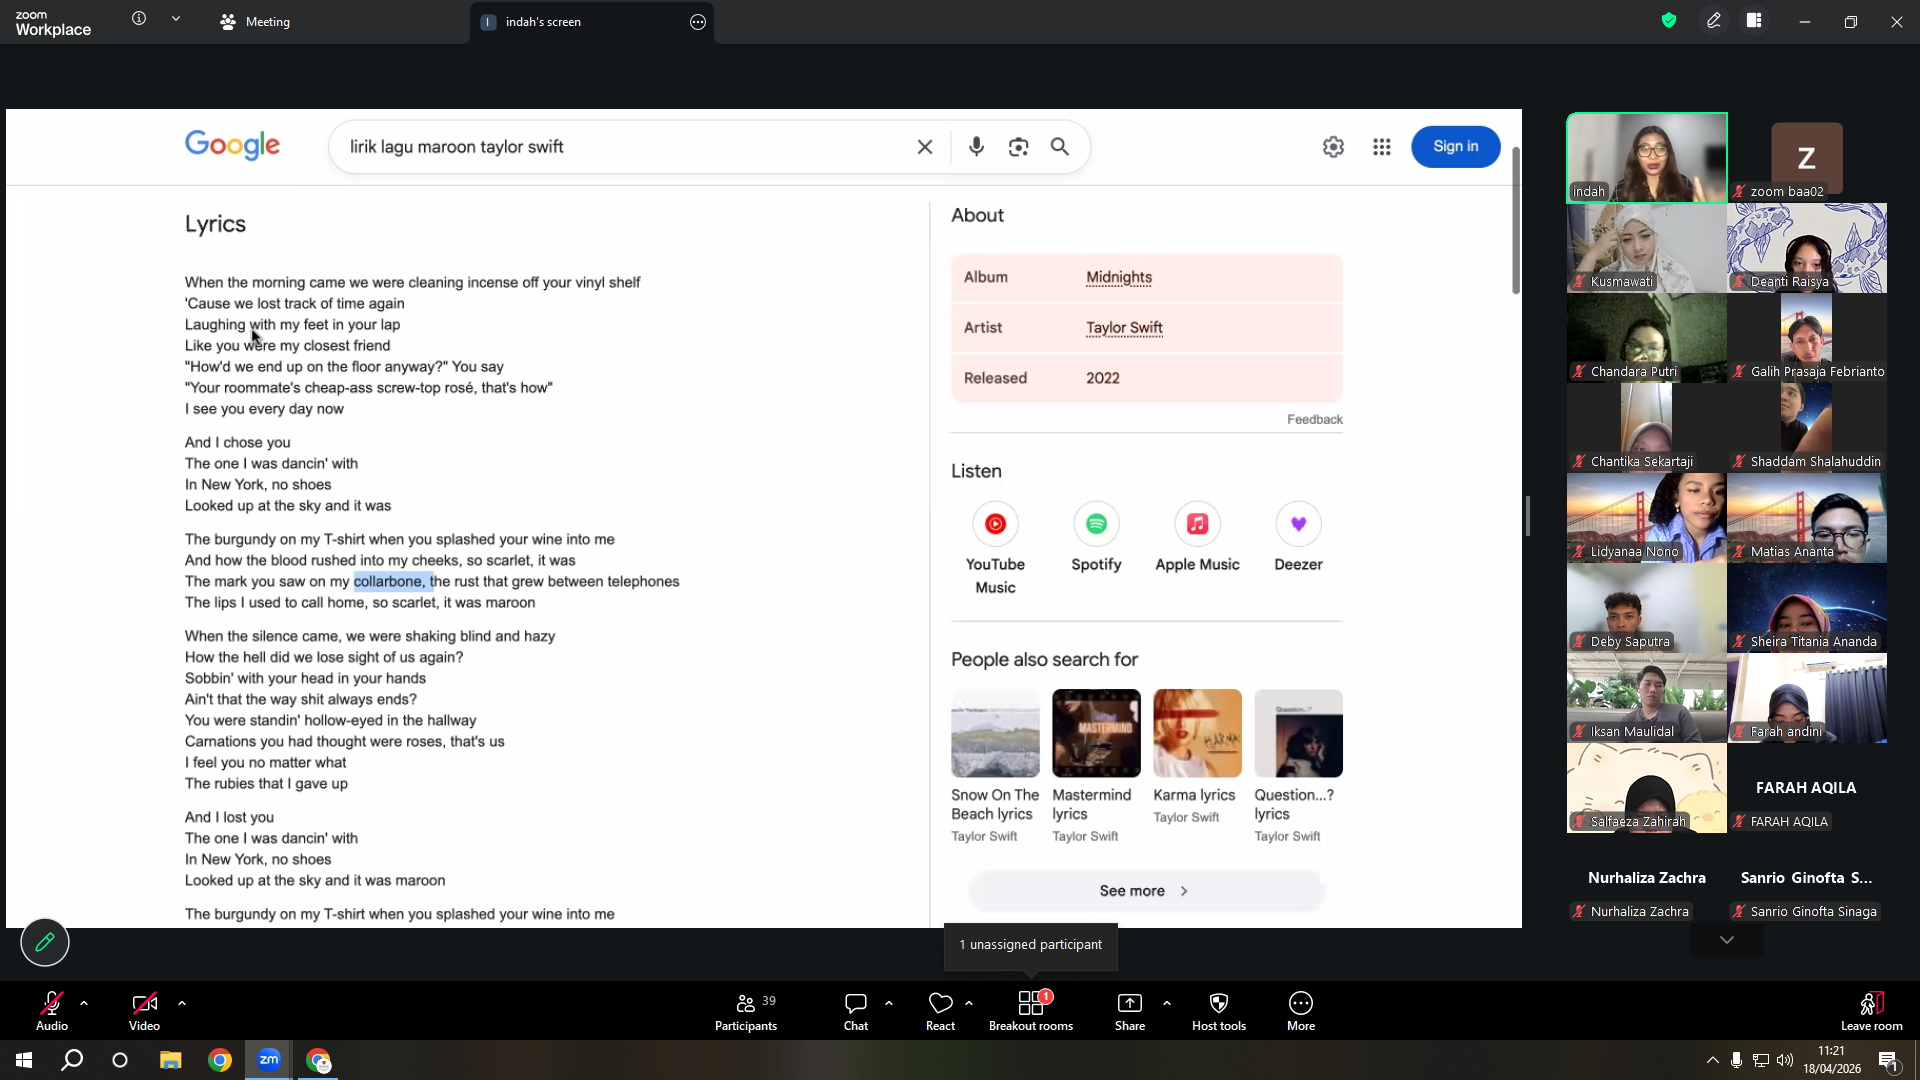Open React emoji menu
1920x1080 pixels.
[x=940, y=1011]
